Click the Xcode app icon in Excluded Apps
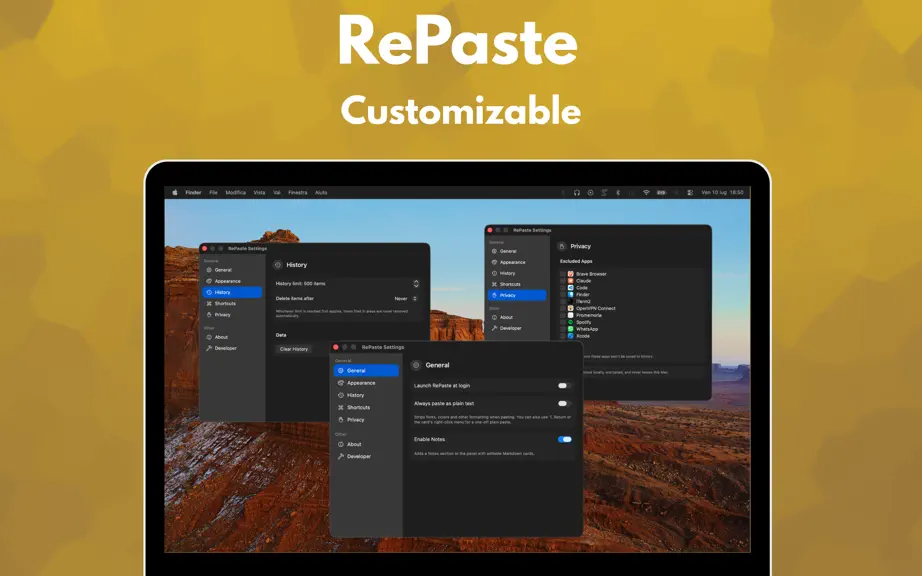This screenshot has width=922, height=576. pos(570,336)
